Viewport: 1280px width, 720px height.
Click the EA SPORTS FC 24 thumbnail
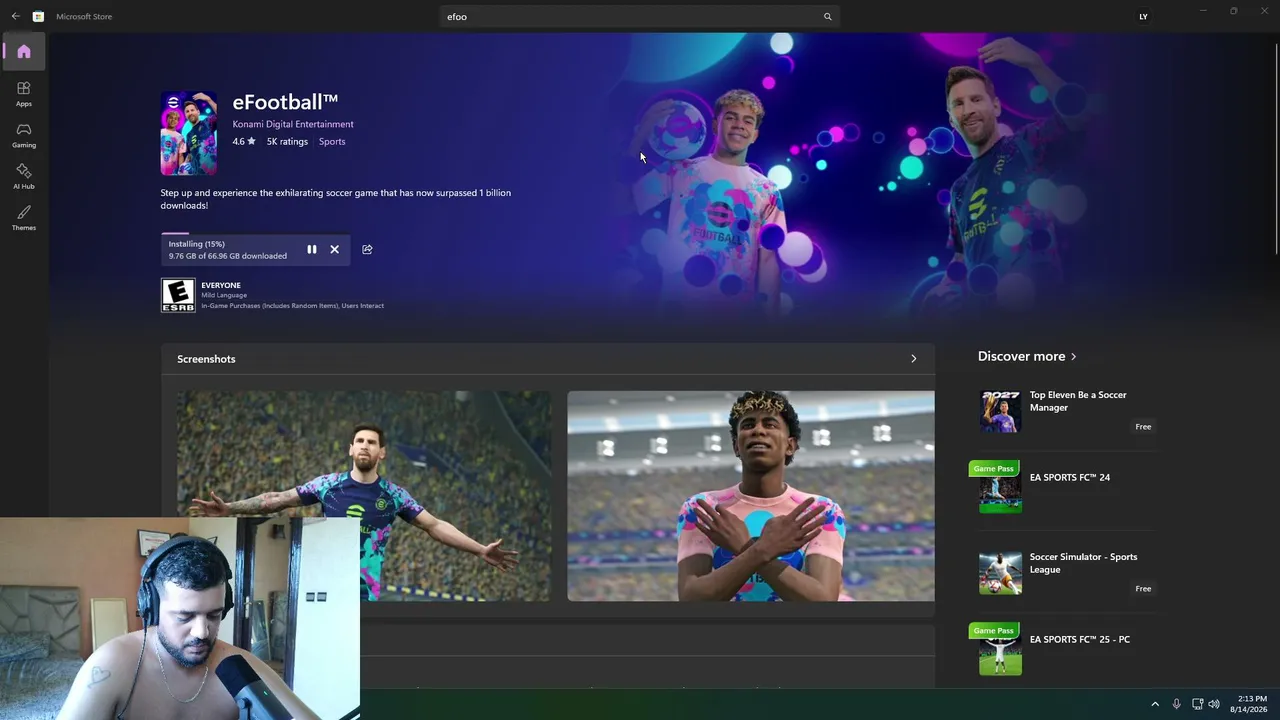[1000, 492]
